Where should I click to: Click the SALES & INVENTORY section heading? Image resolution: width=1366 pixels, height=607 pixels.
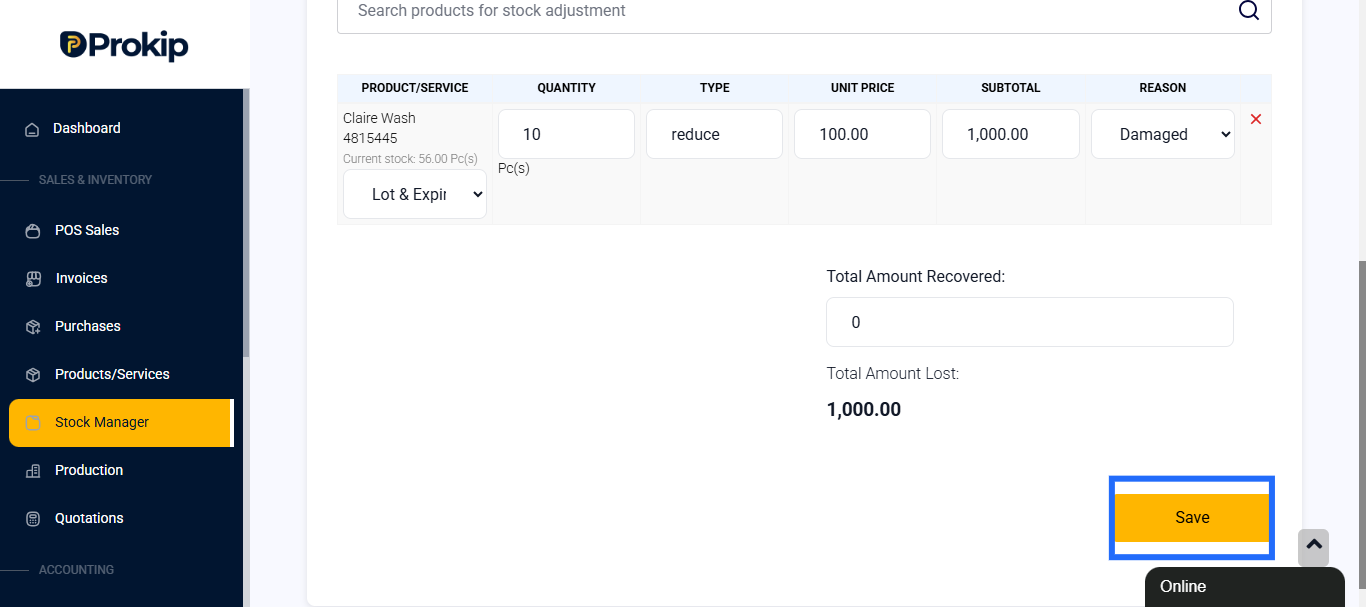95,180
